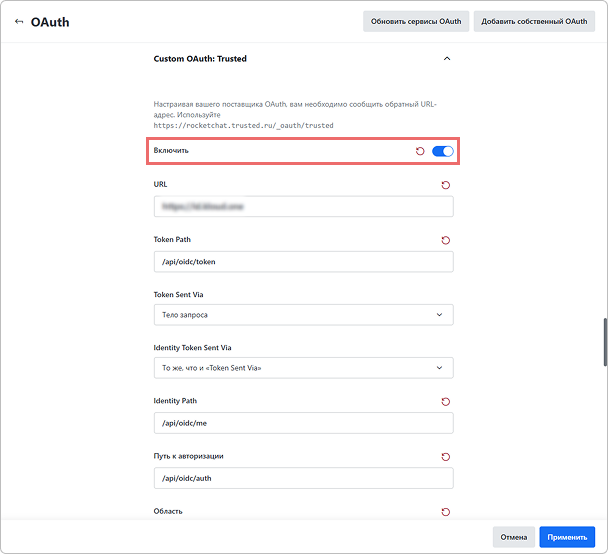Viewport: 608px width, 554px height.
Task: Click Добавить собственный OAuth button
Action: click(534, 21)
